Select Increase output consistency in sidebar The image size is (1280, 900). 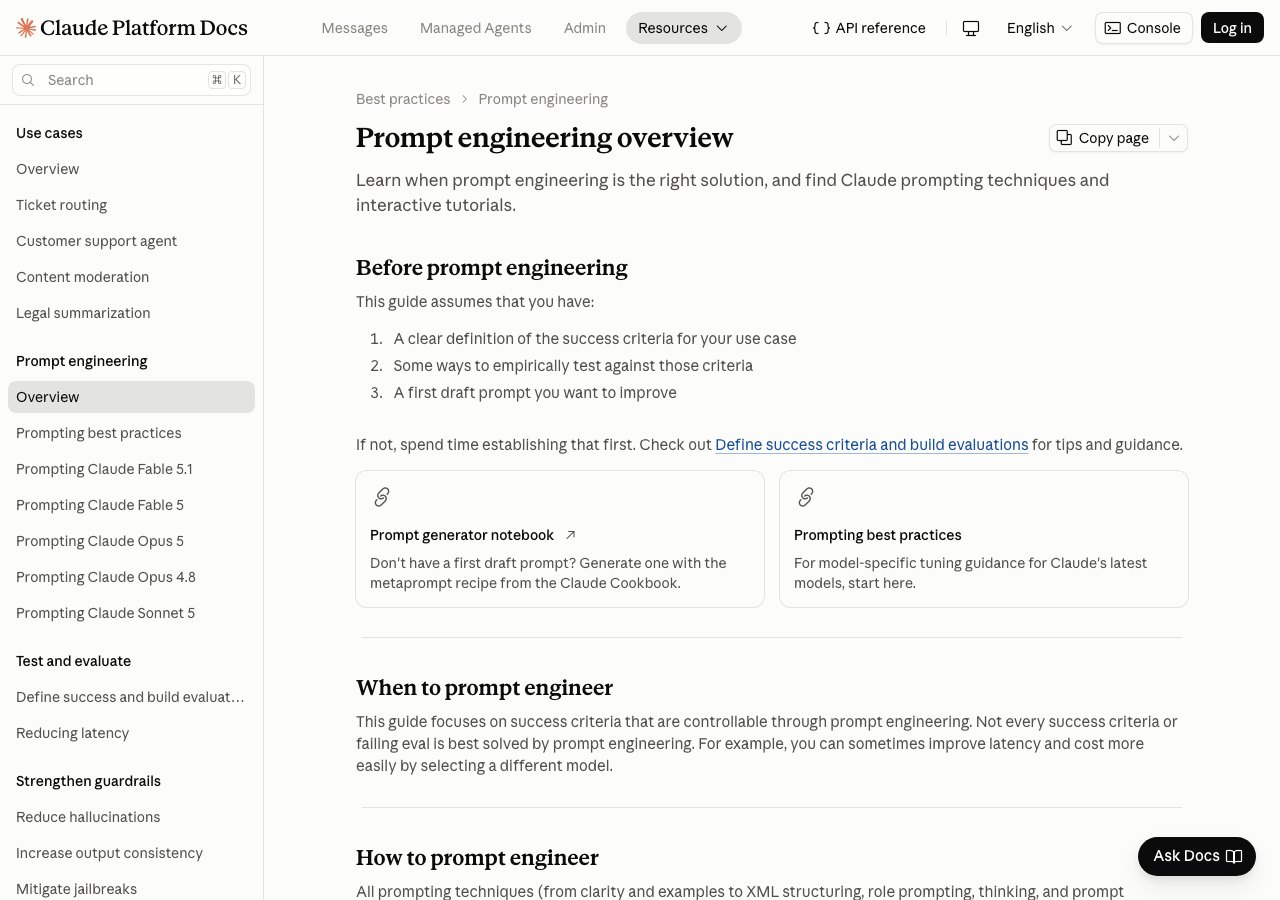pyautogui.click(x=131, y=853)
